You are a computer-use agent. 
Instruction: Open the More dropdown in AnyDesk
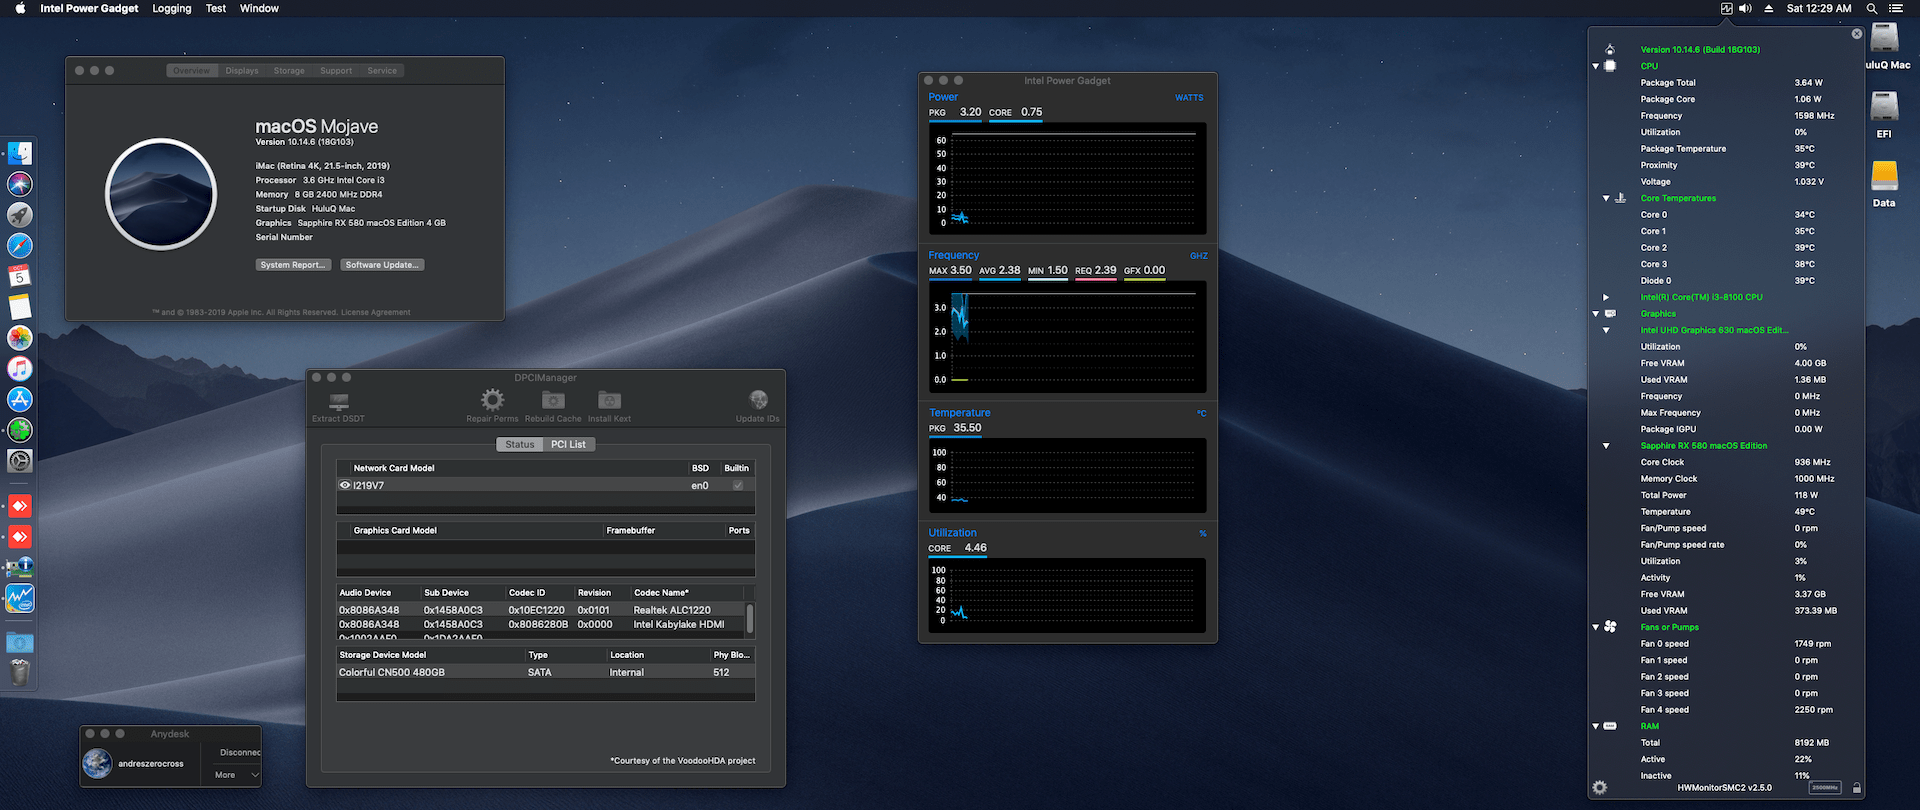point(237,775)
